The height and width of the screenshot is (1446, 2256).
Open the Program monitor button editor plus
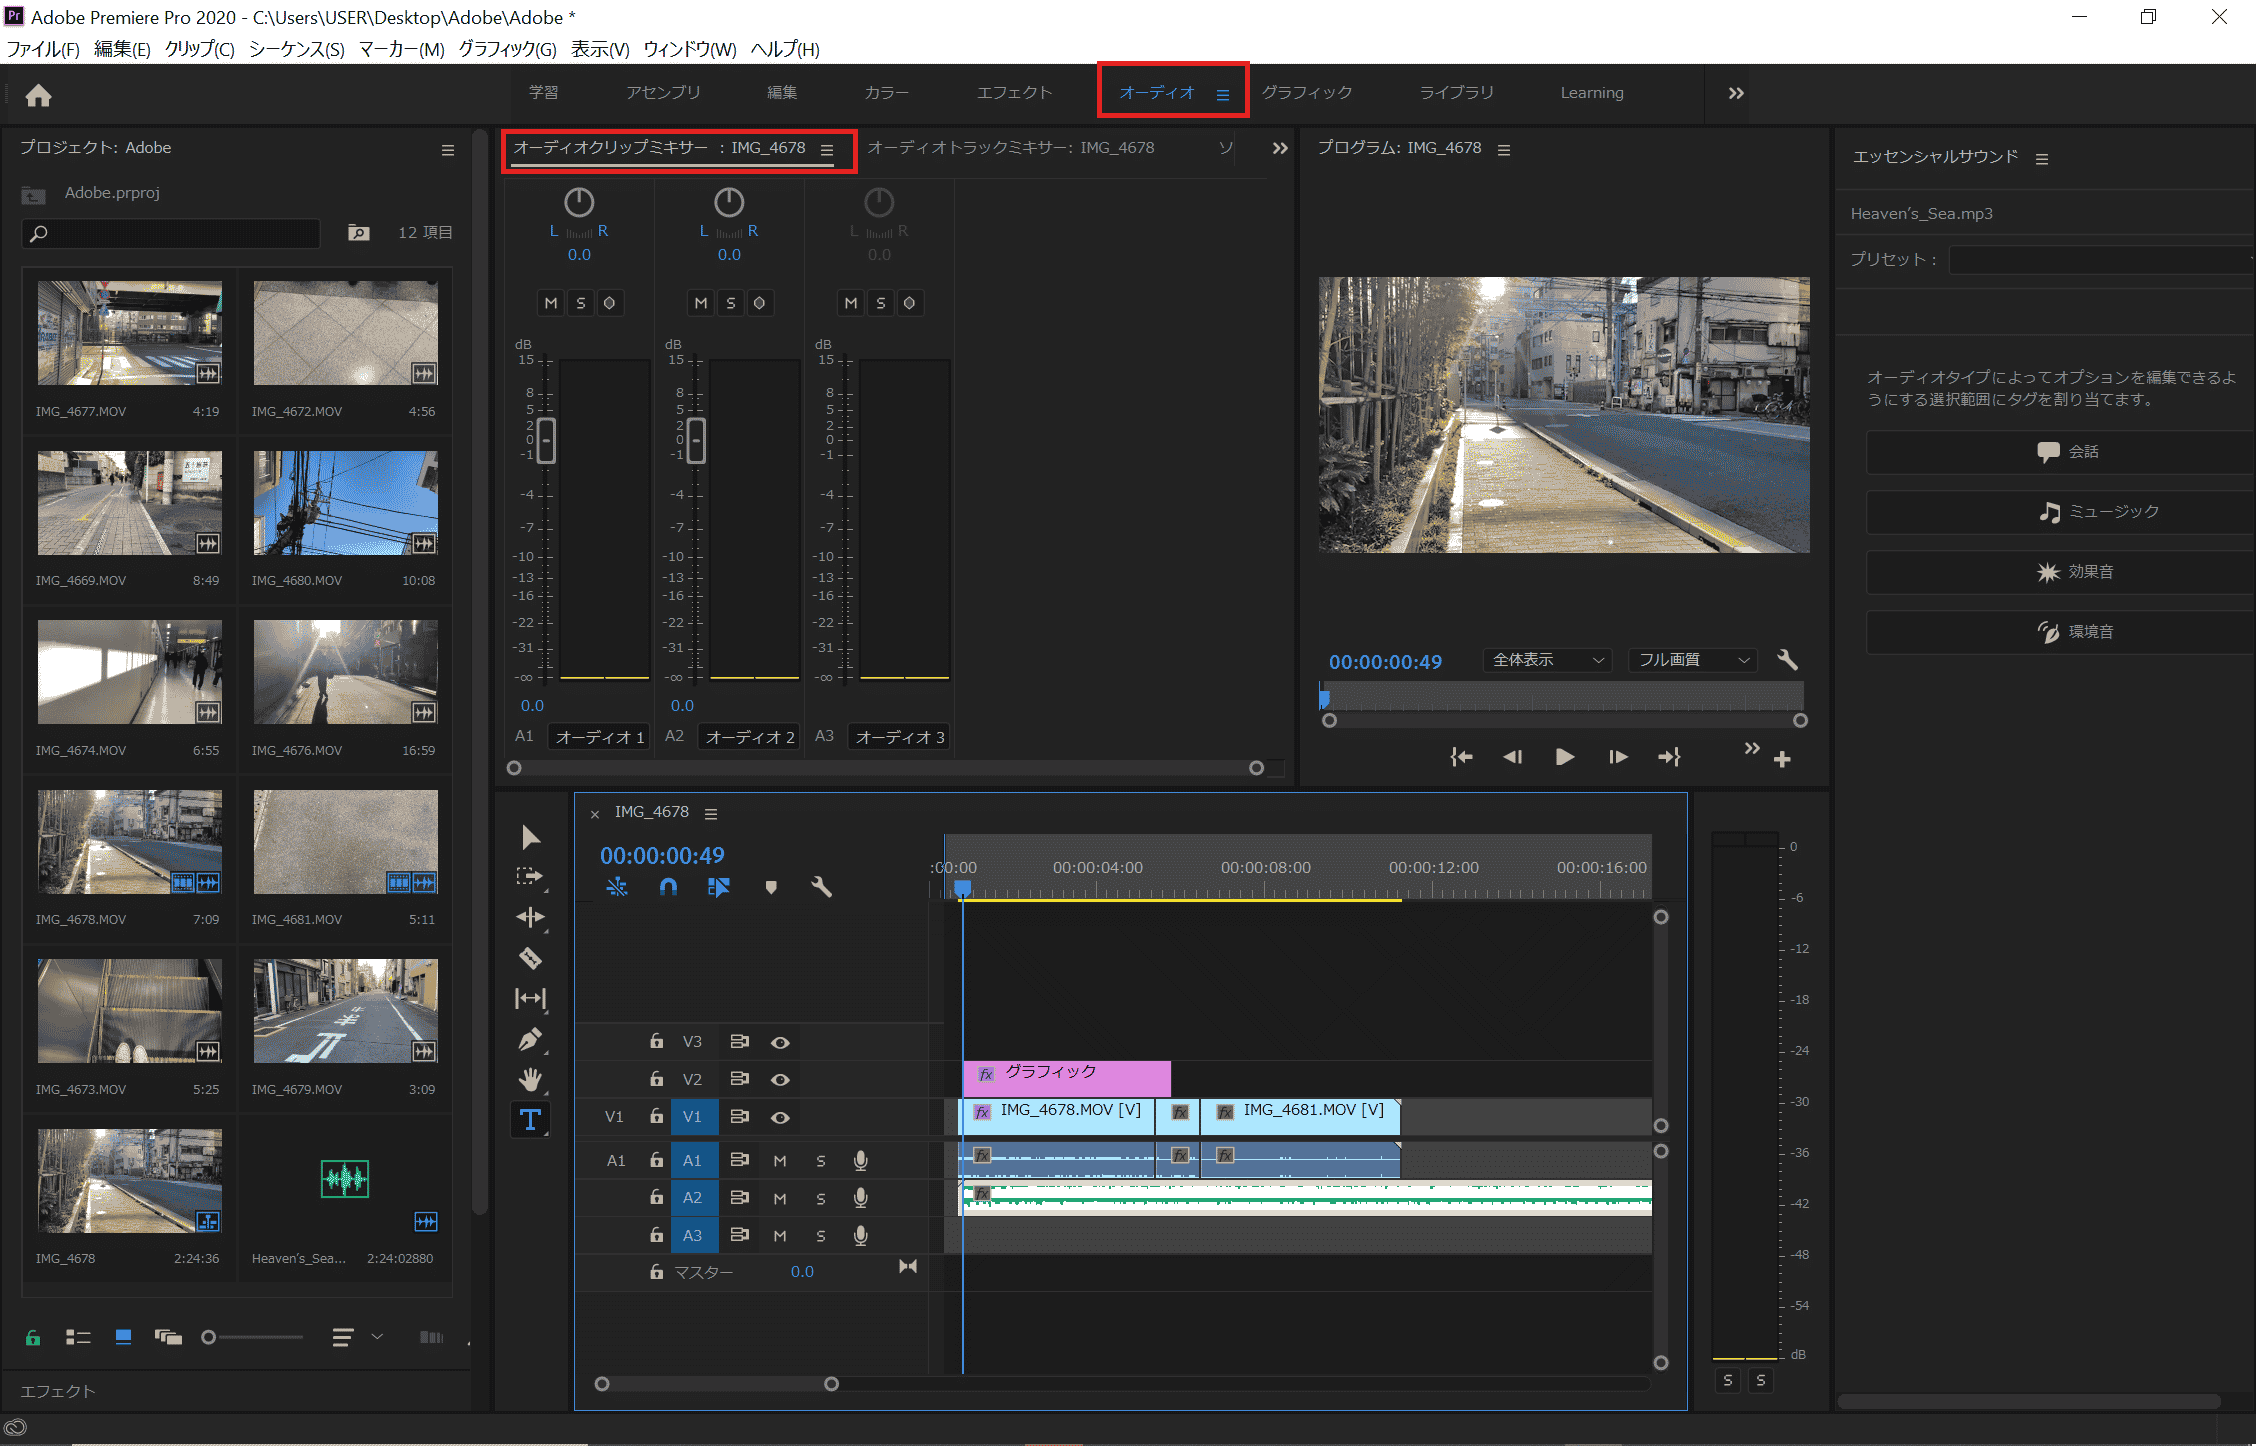[x=1782, y=759]
